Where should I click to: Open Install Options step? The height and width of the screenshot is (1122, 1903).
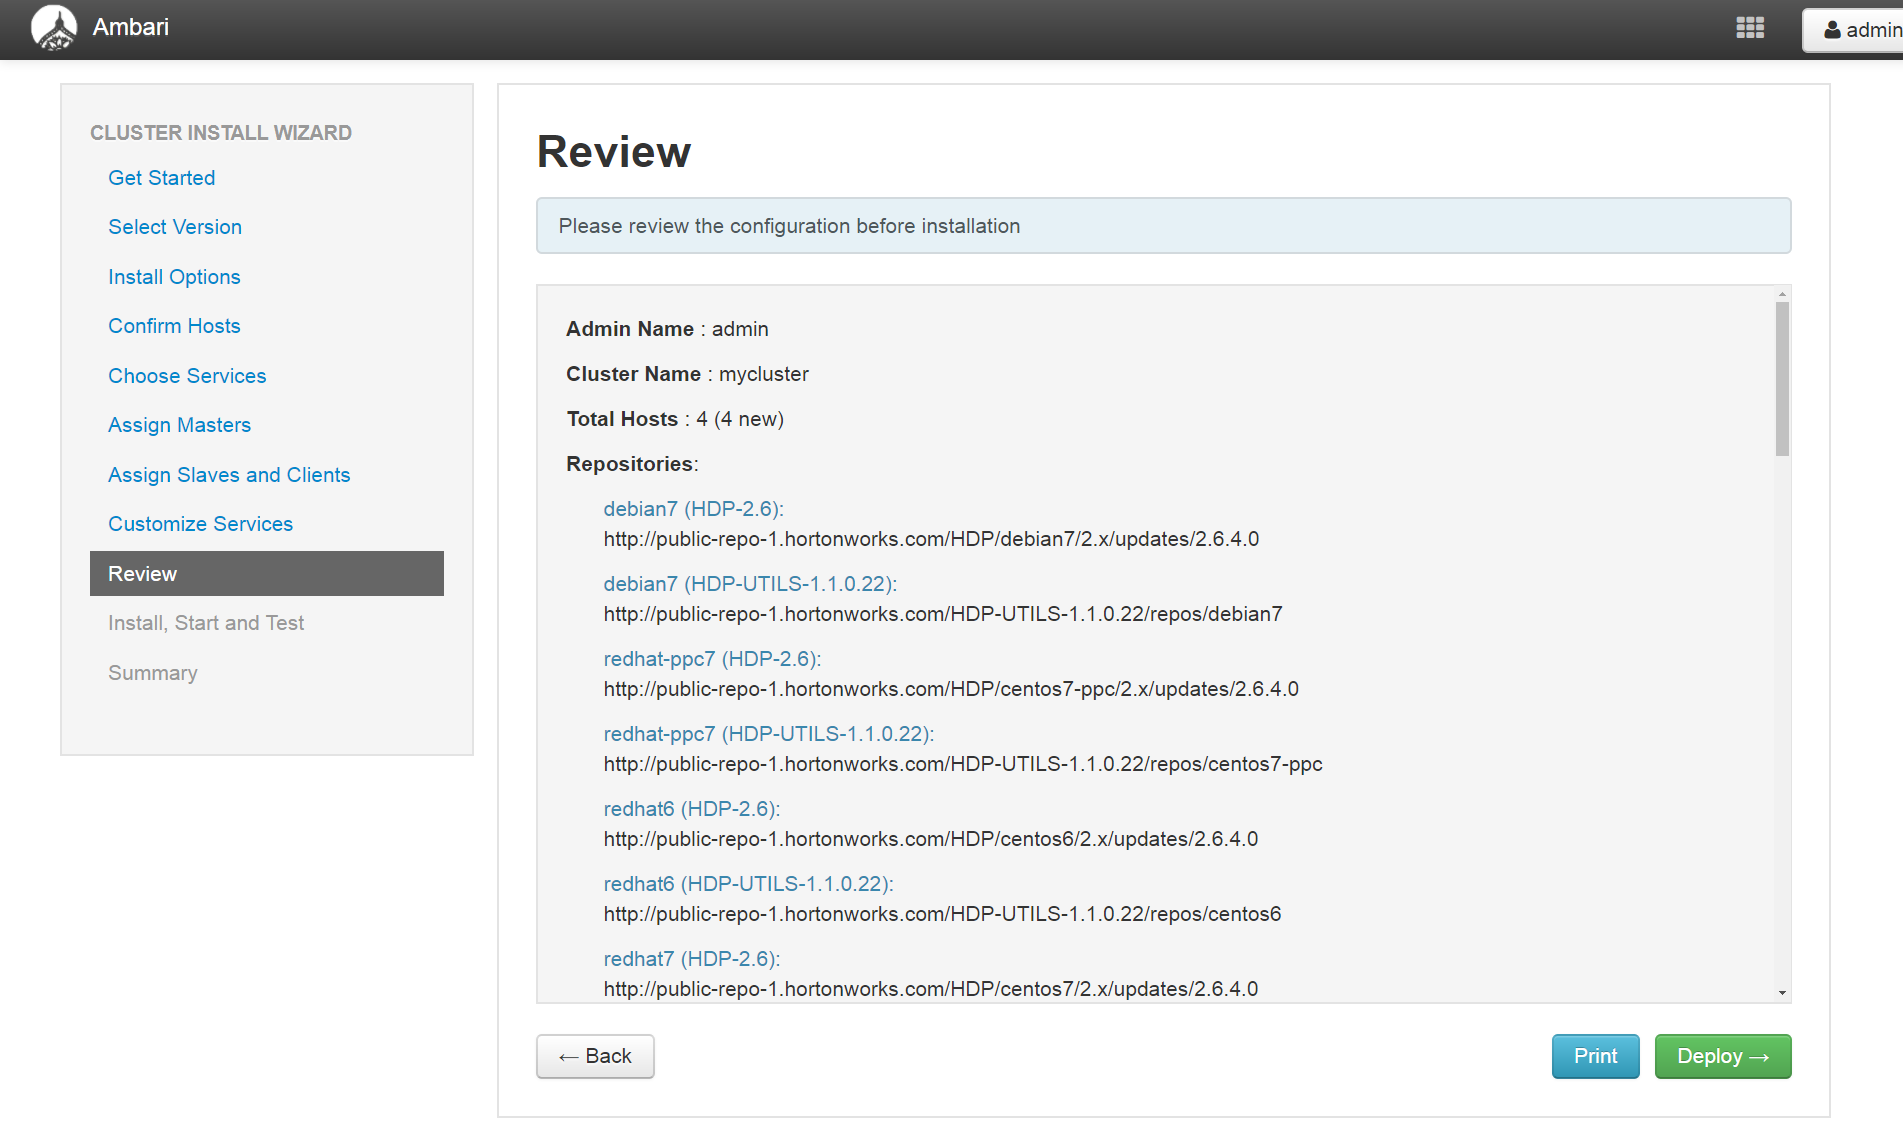pos(174,277)
